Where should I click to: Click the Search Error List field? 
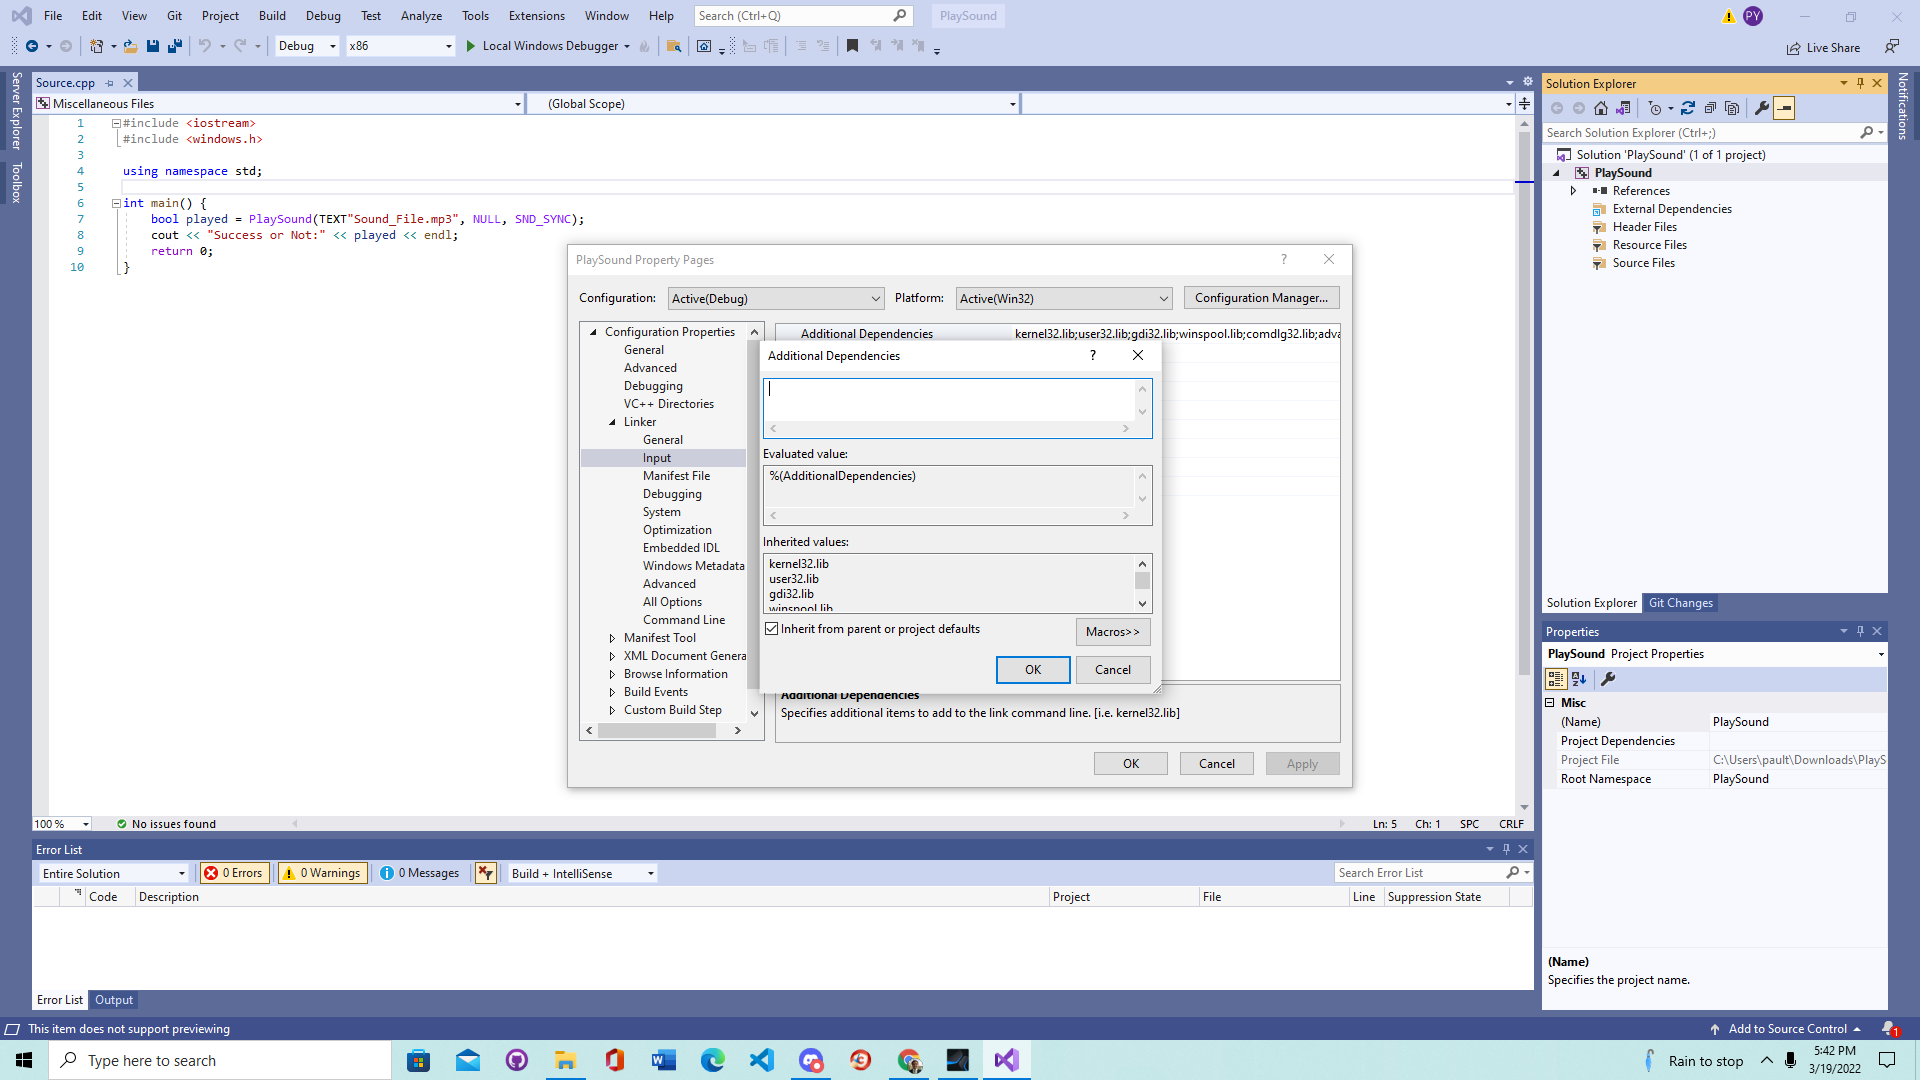coord(1420,873)
